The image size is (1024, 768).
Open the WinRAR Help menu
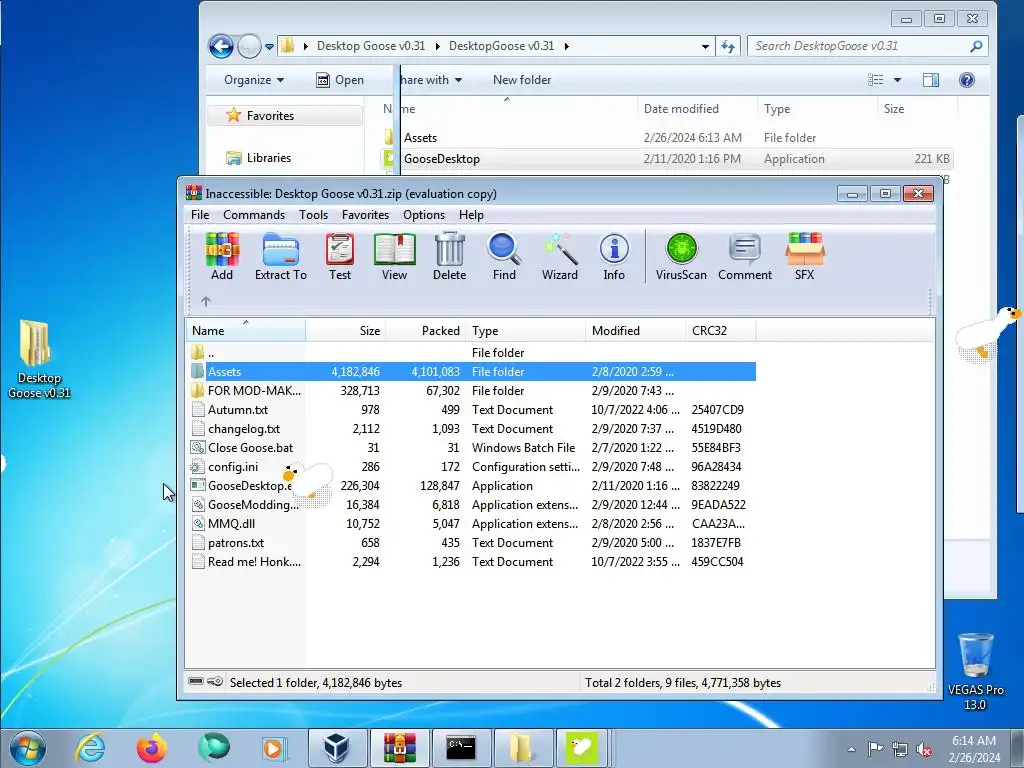[471, 215]
